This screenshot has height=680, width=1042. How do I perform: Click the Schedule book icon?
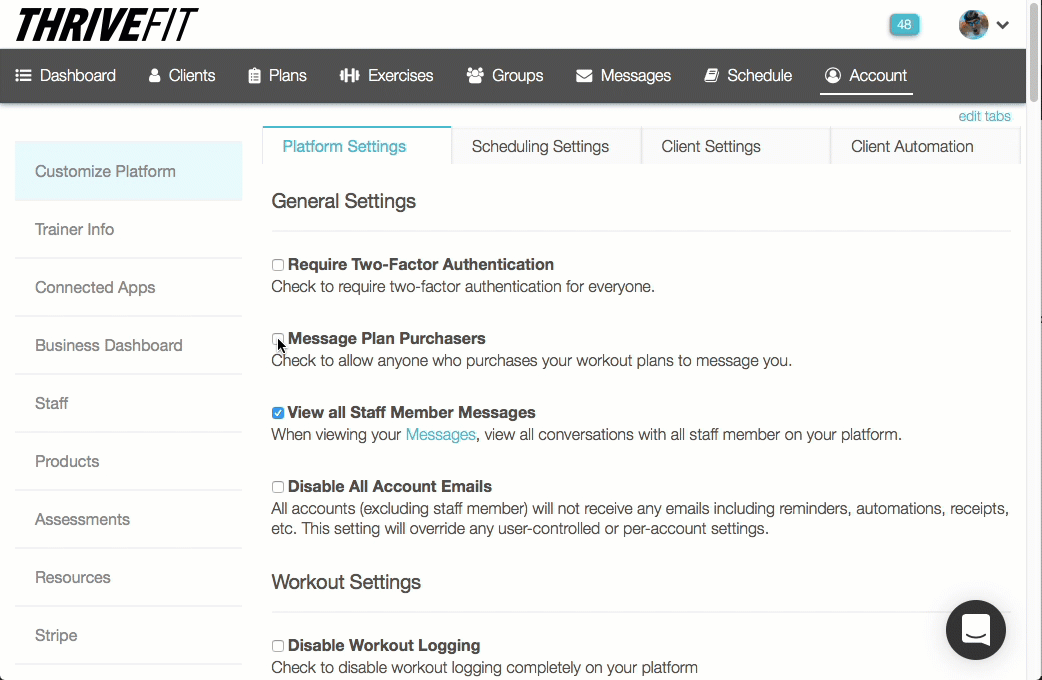pos(712,76)
